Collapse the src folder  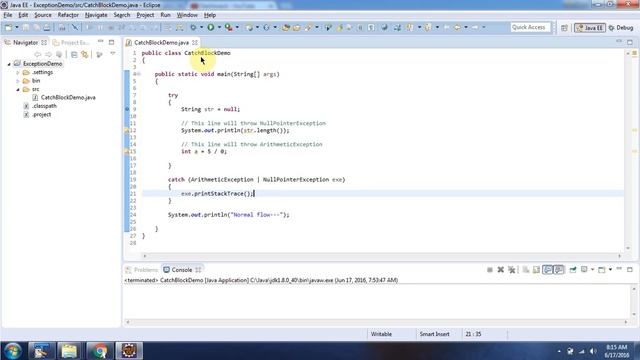point(18,89)
